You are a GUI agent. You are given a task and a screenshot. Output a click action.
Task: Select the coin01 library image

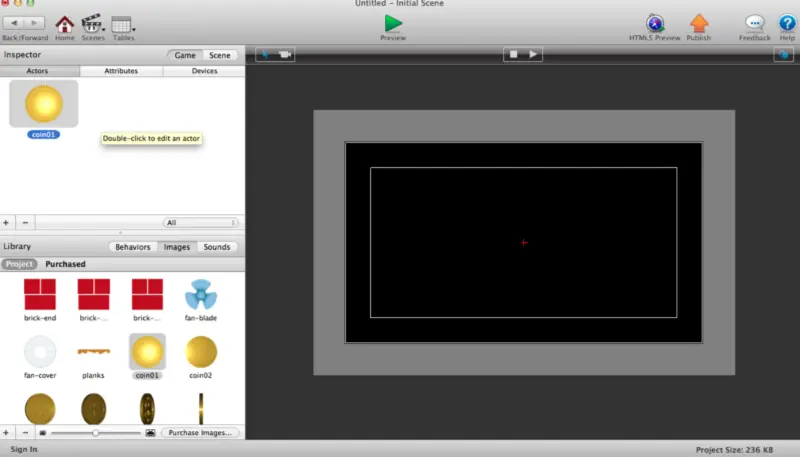(147, 351)
